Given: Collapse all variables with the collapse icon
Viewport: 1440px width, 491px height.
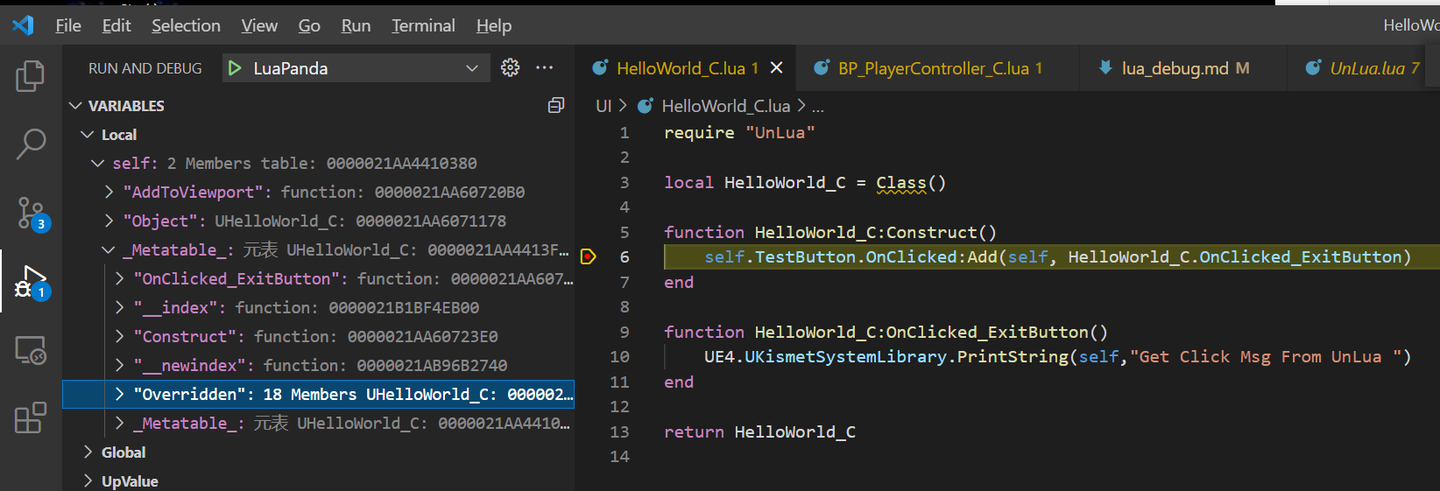Looking at the screenshot, I should pyautogui.click(x=556, y=106).
